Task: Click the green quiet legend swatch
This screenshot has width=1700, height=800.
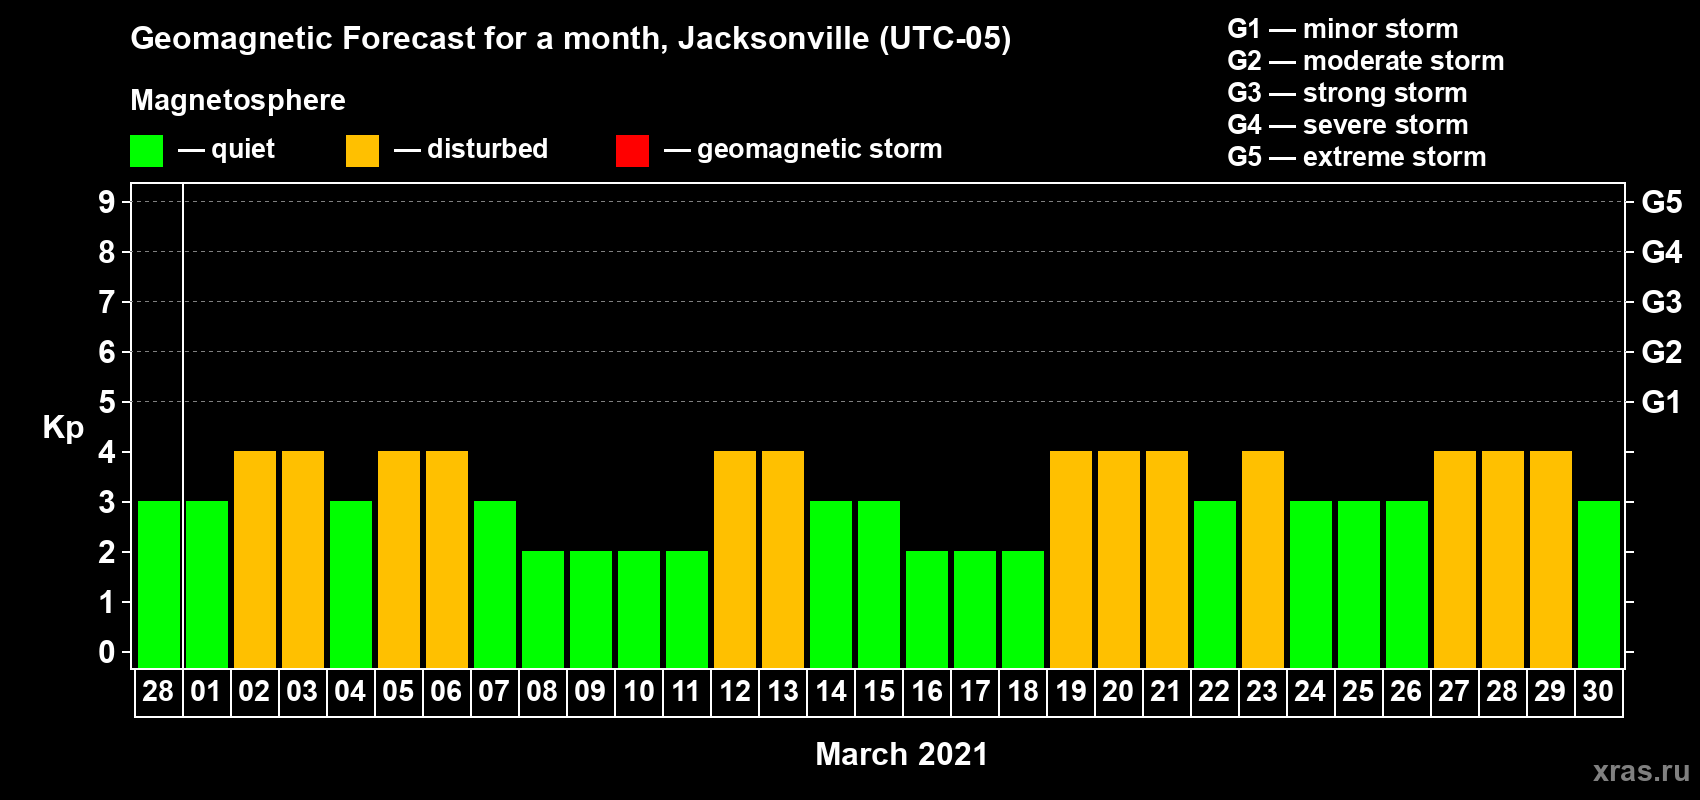Action: [x=147, y=151]
